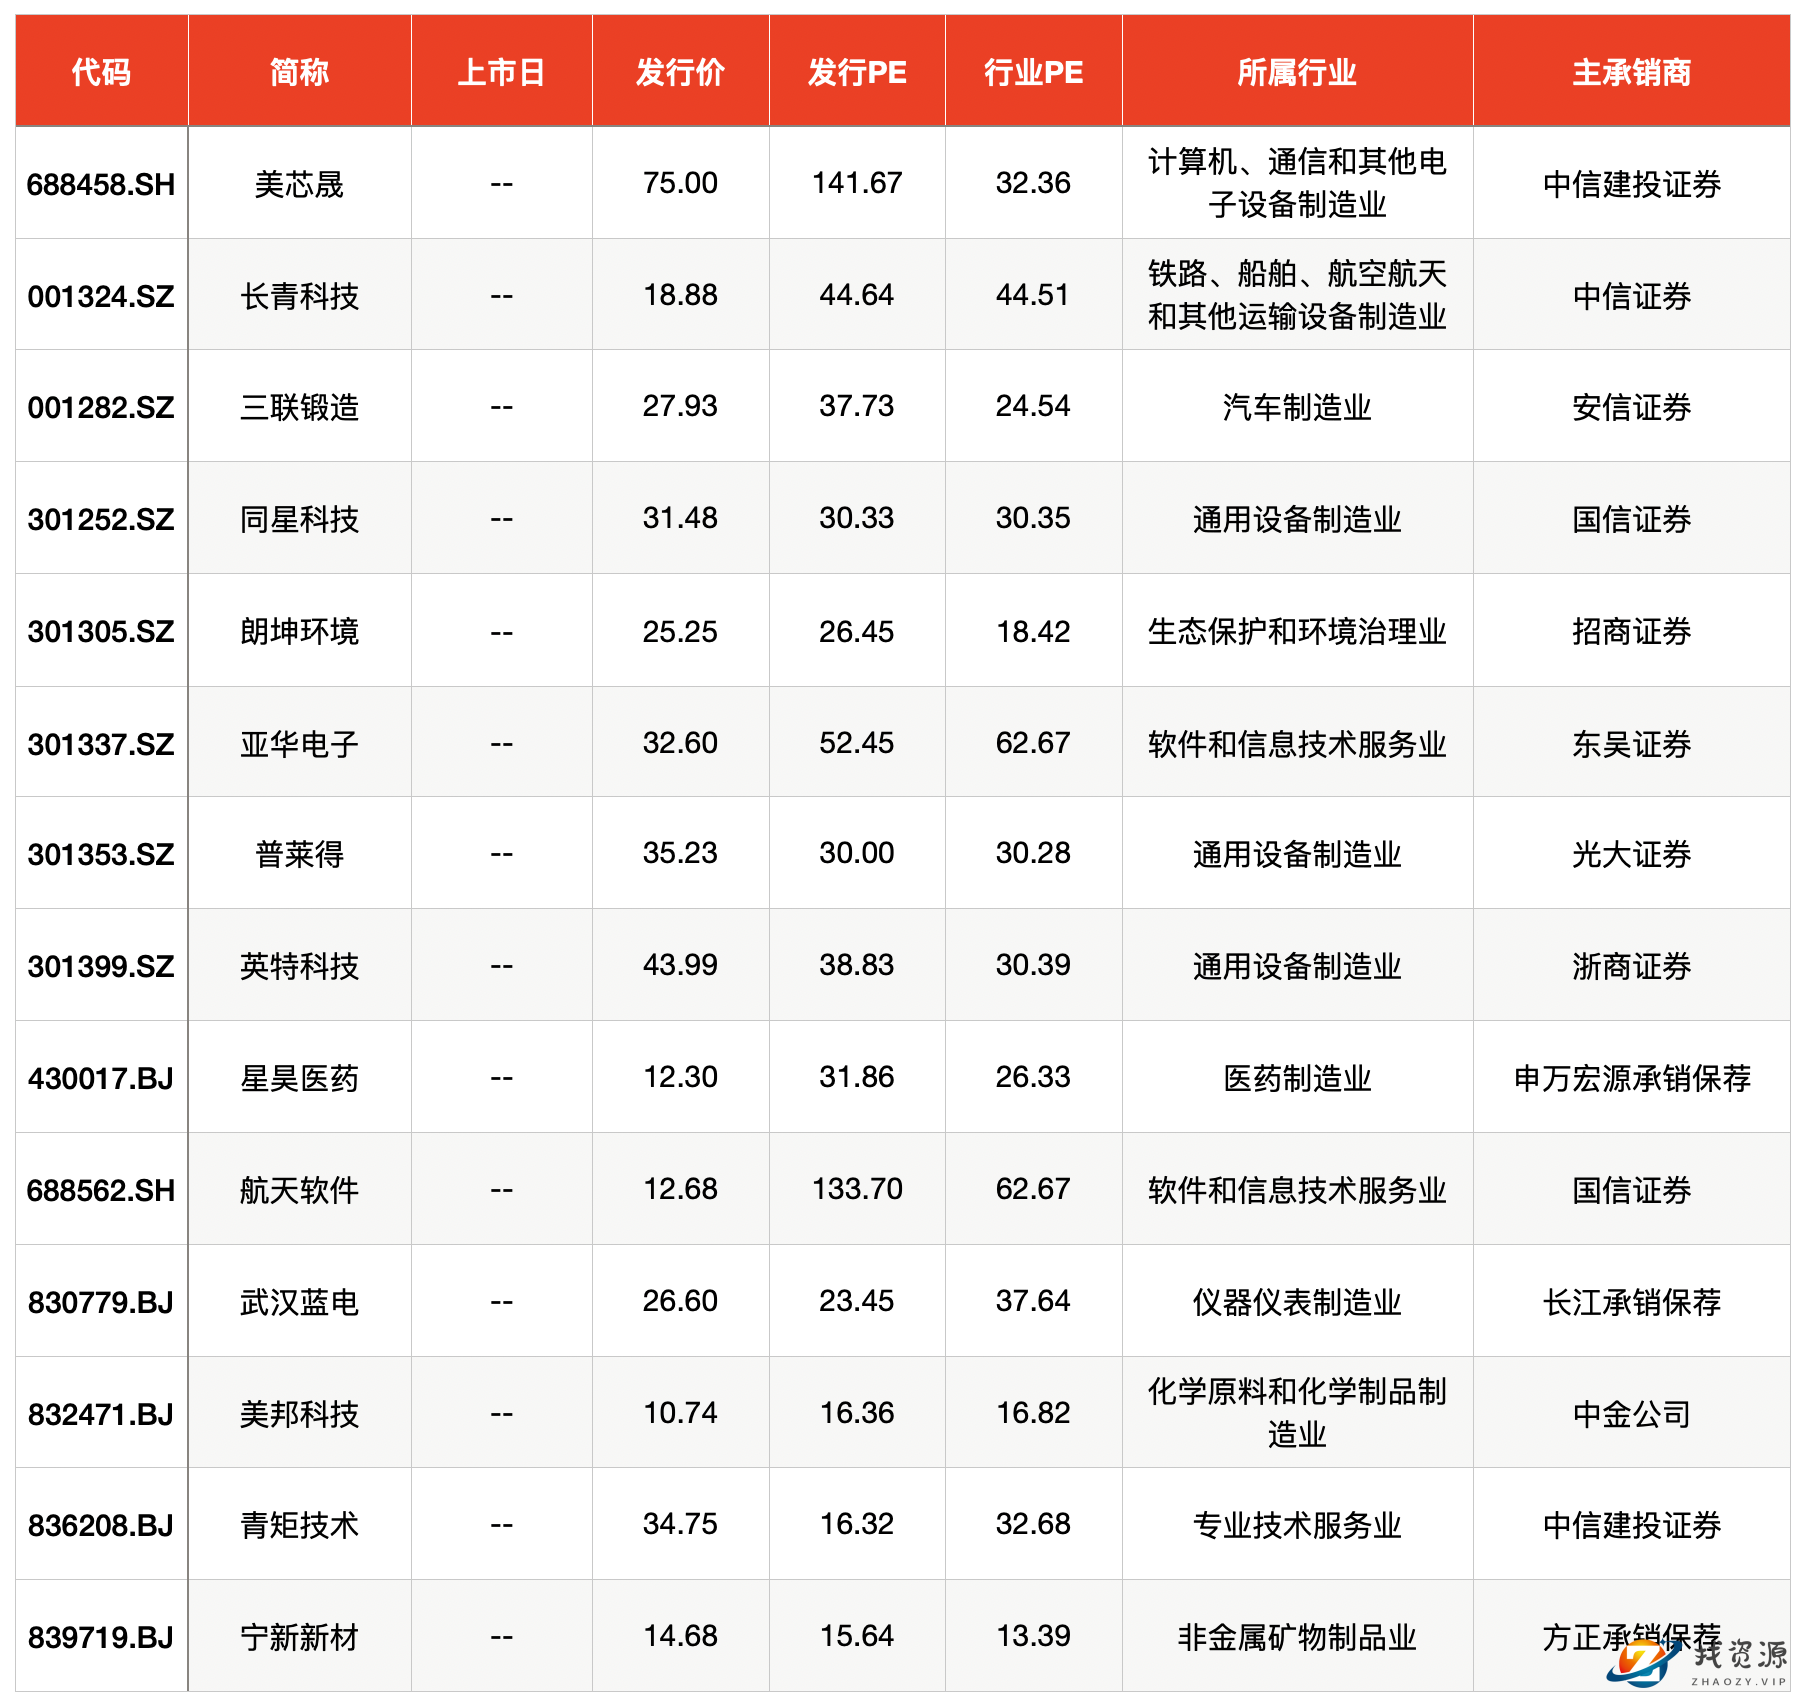Viewport: 1802px width, 1698px height.
Task: Select the 美邦科技 name cell
Action: point(299,1414)
